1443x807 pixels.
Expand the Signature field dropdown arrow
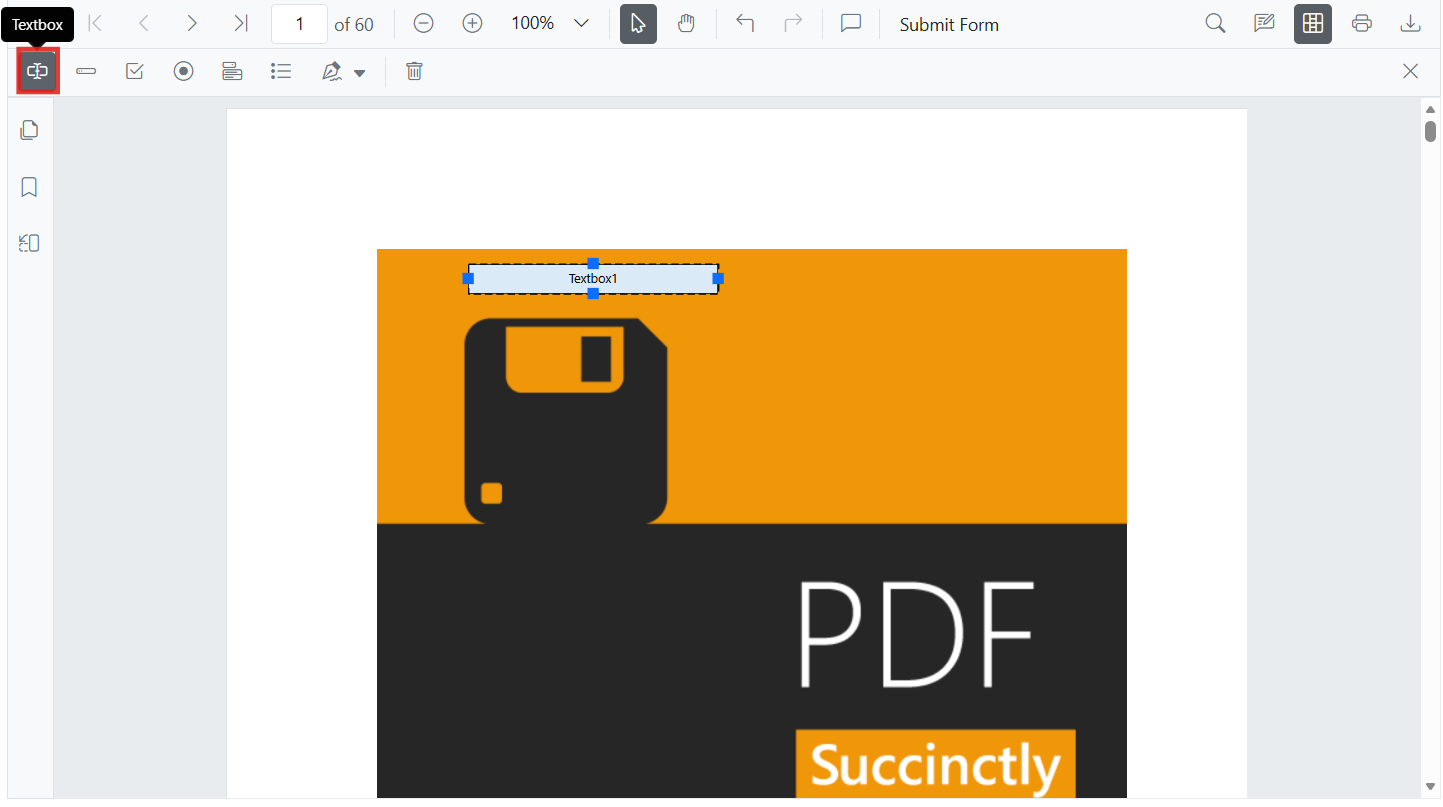[x=360, y=72]
